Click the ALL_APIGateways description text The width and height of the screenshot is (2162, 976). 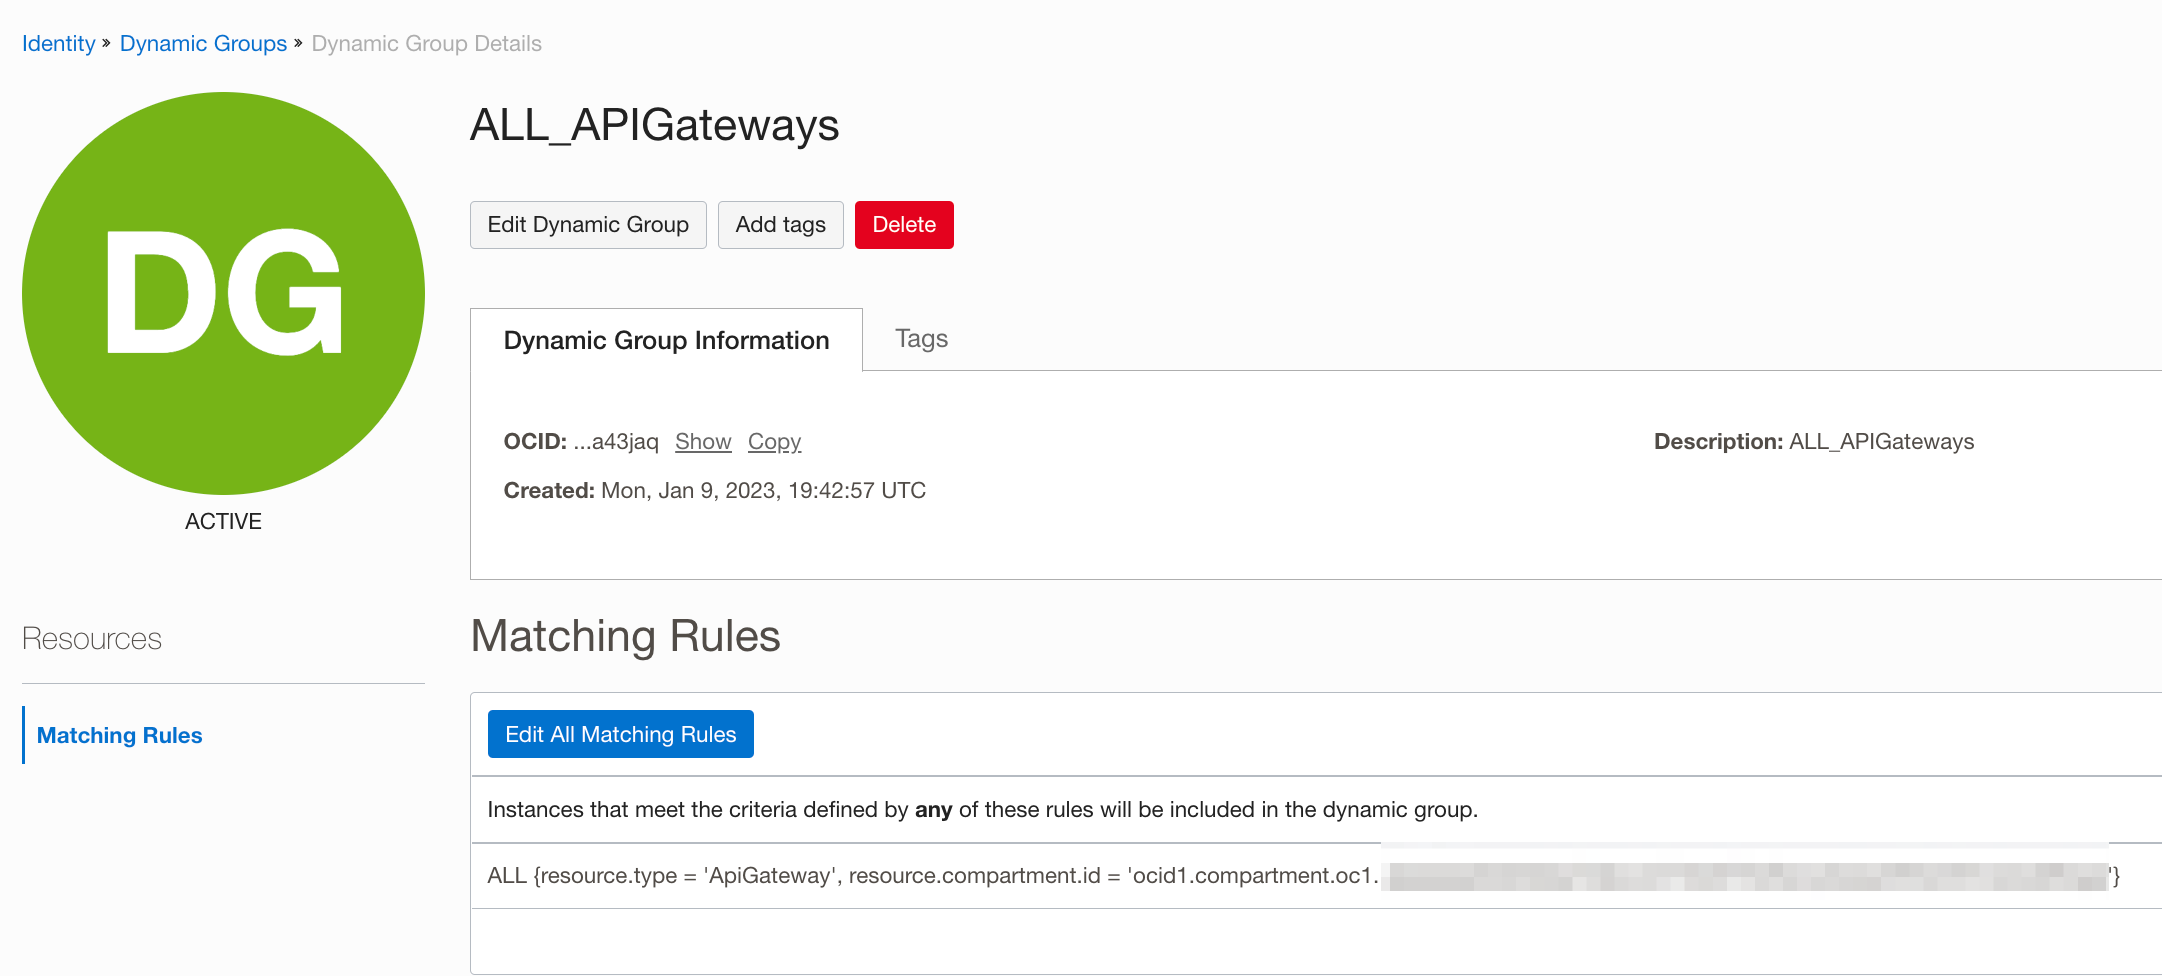1881,441
